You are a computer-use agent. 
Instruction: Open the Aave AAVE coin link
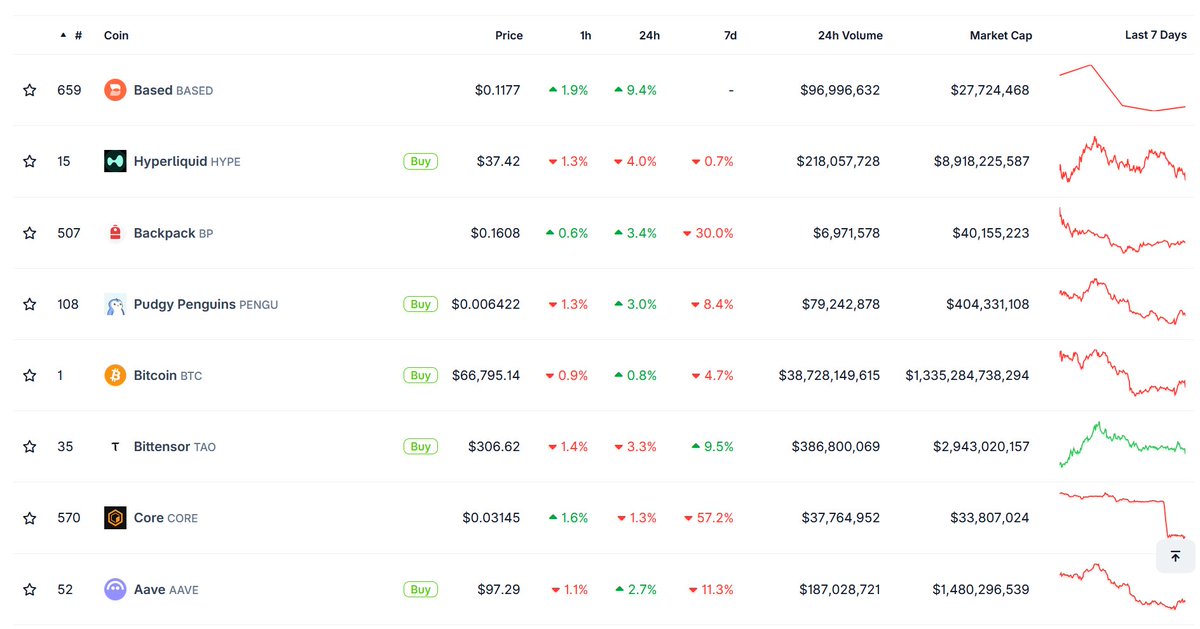click(x=166, y=590)
